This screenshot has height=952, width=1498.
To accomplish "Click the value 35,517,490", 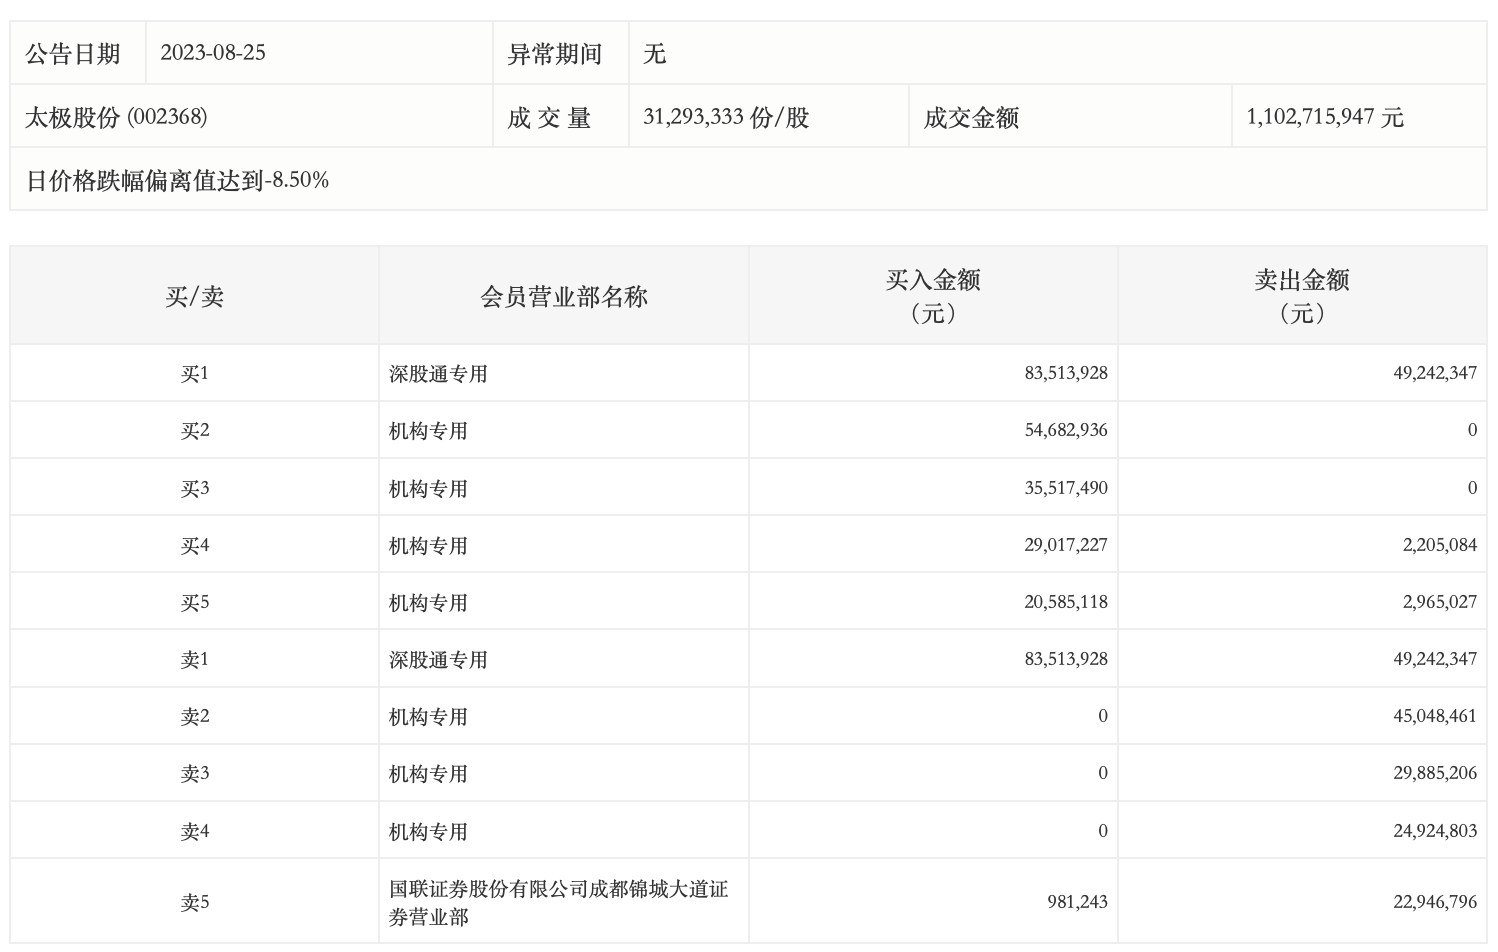I will coord(1066,488).
